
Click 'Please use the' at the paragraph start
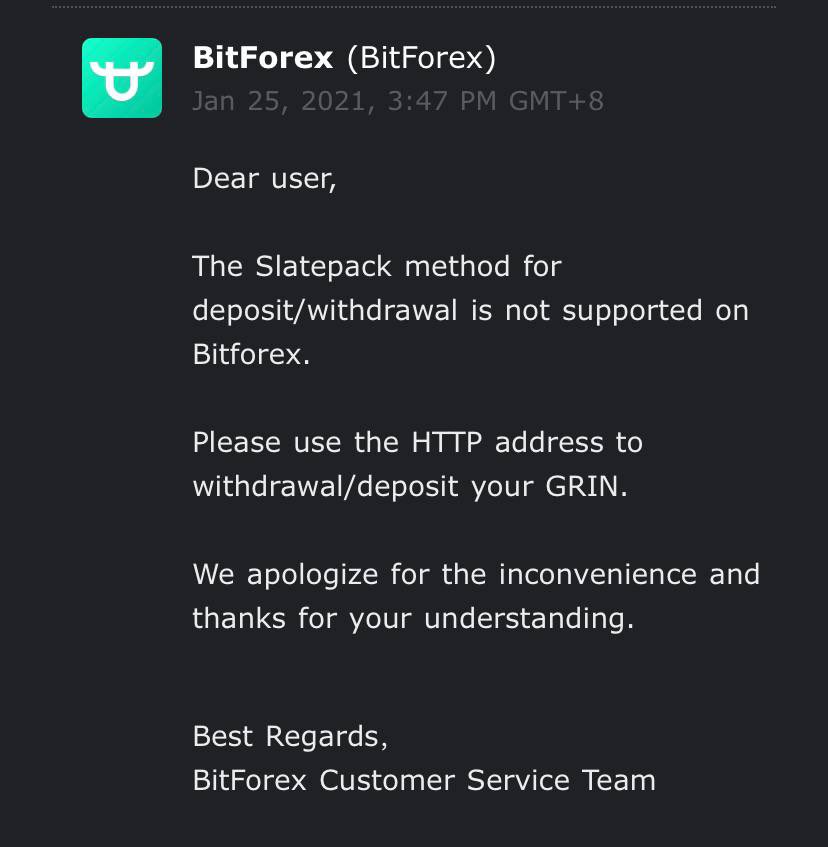[x=295, y=442]
